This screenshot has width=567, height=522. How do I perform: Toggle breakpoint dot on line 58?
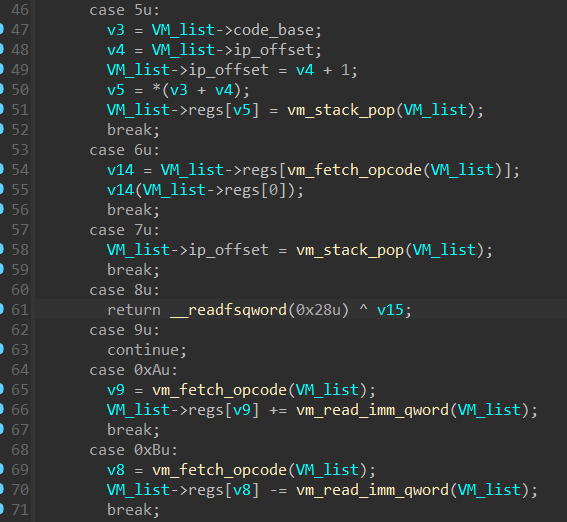1,249
